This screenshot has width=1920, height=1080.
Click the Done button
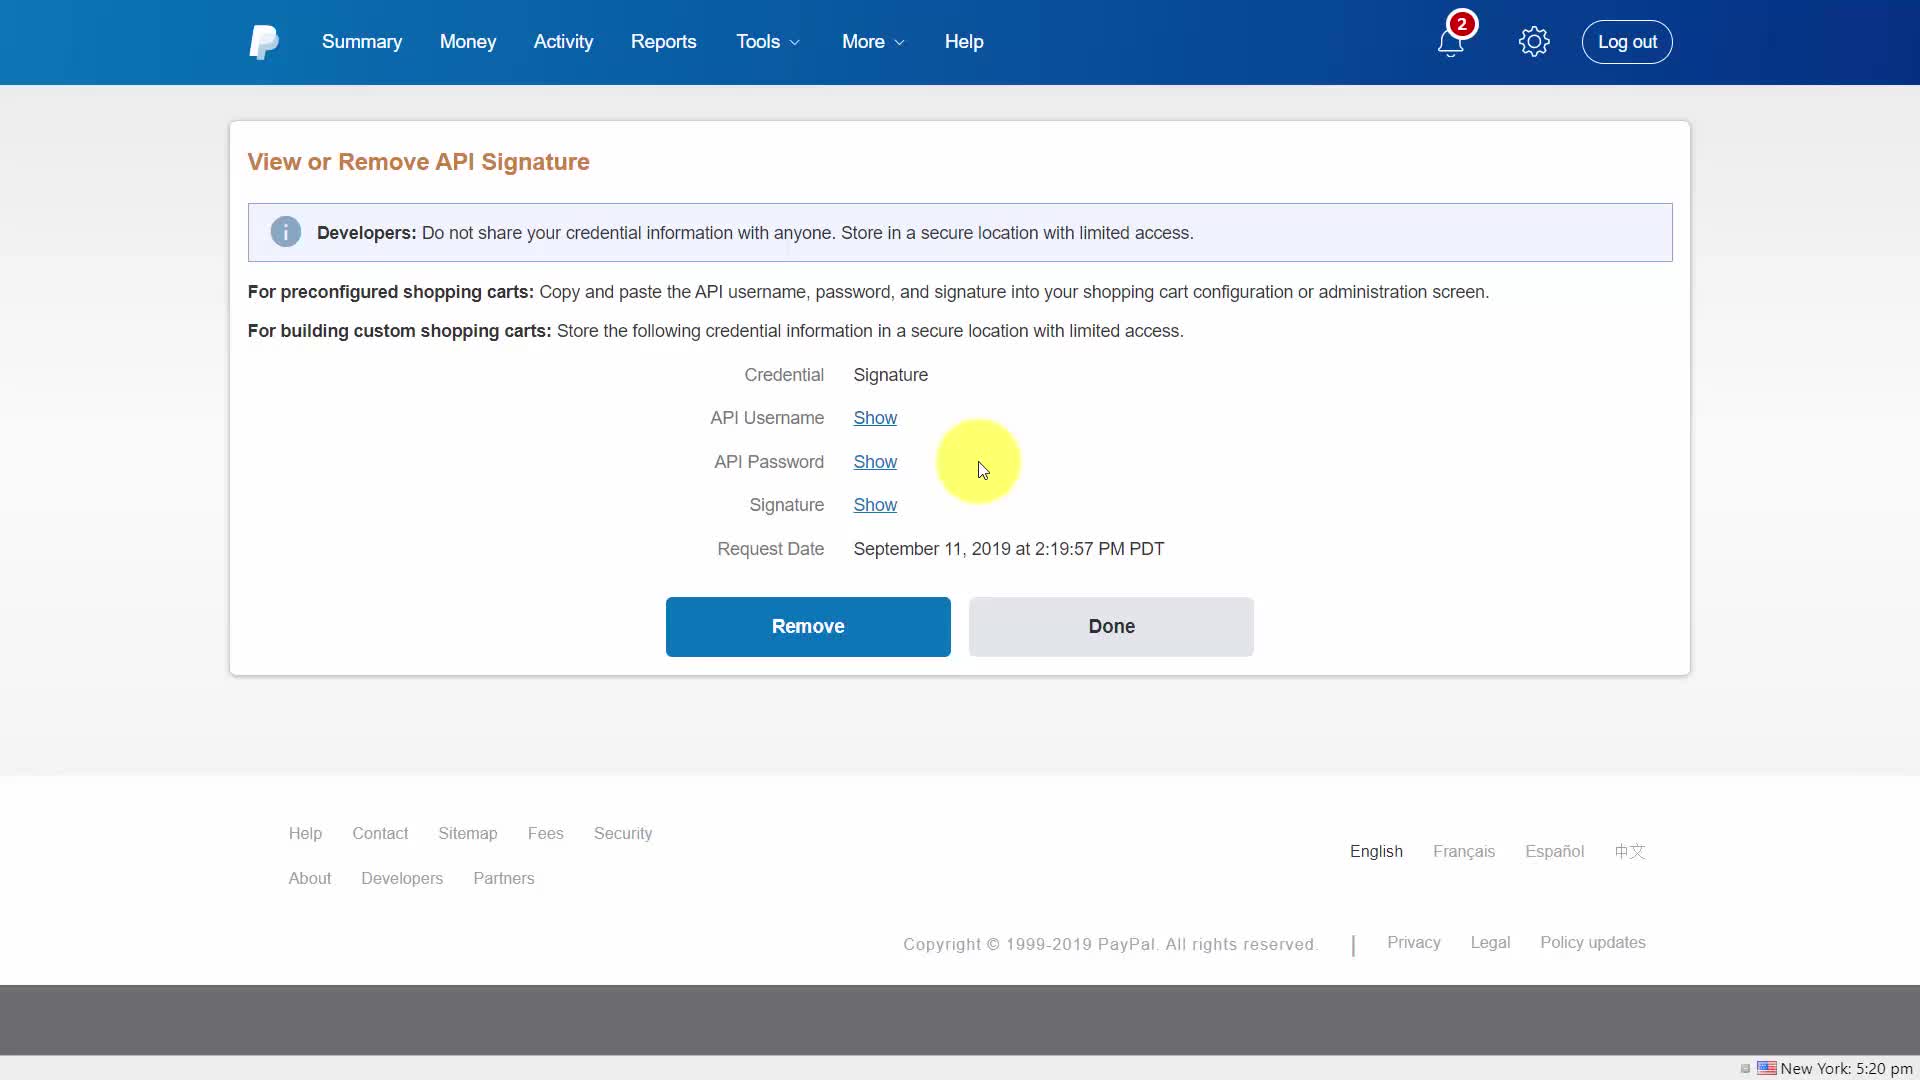coord(1111,627)
